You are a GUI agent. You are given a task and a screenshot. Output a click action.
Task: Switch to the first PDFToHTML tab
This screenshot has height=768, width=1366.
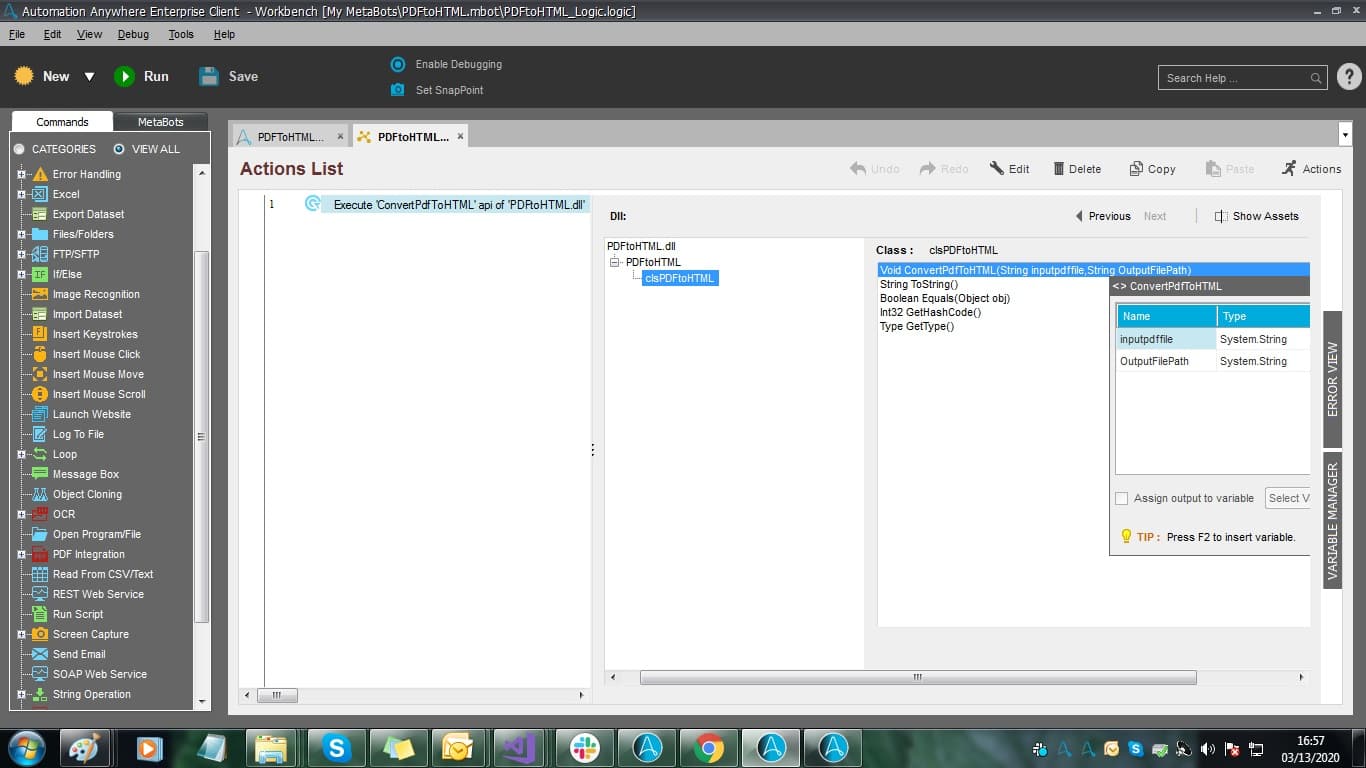pyautogui.click(x=290, y=136)
